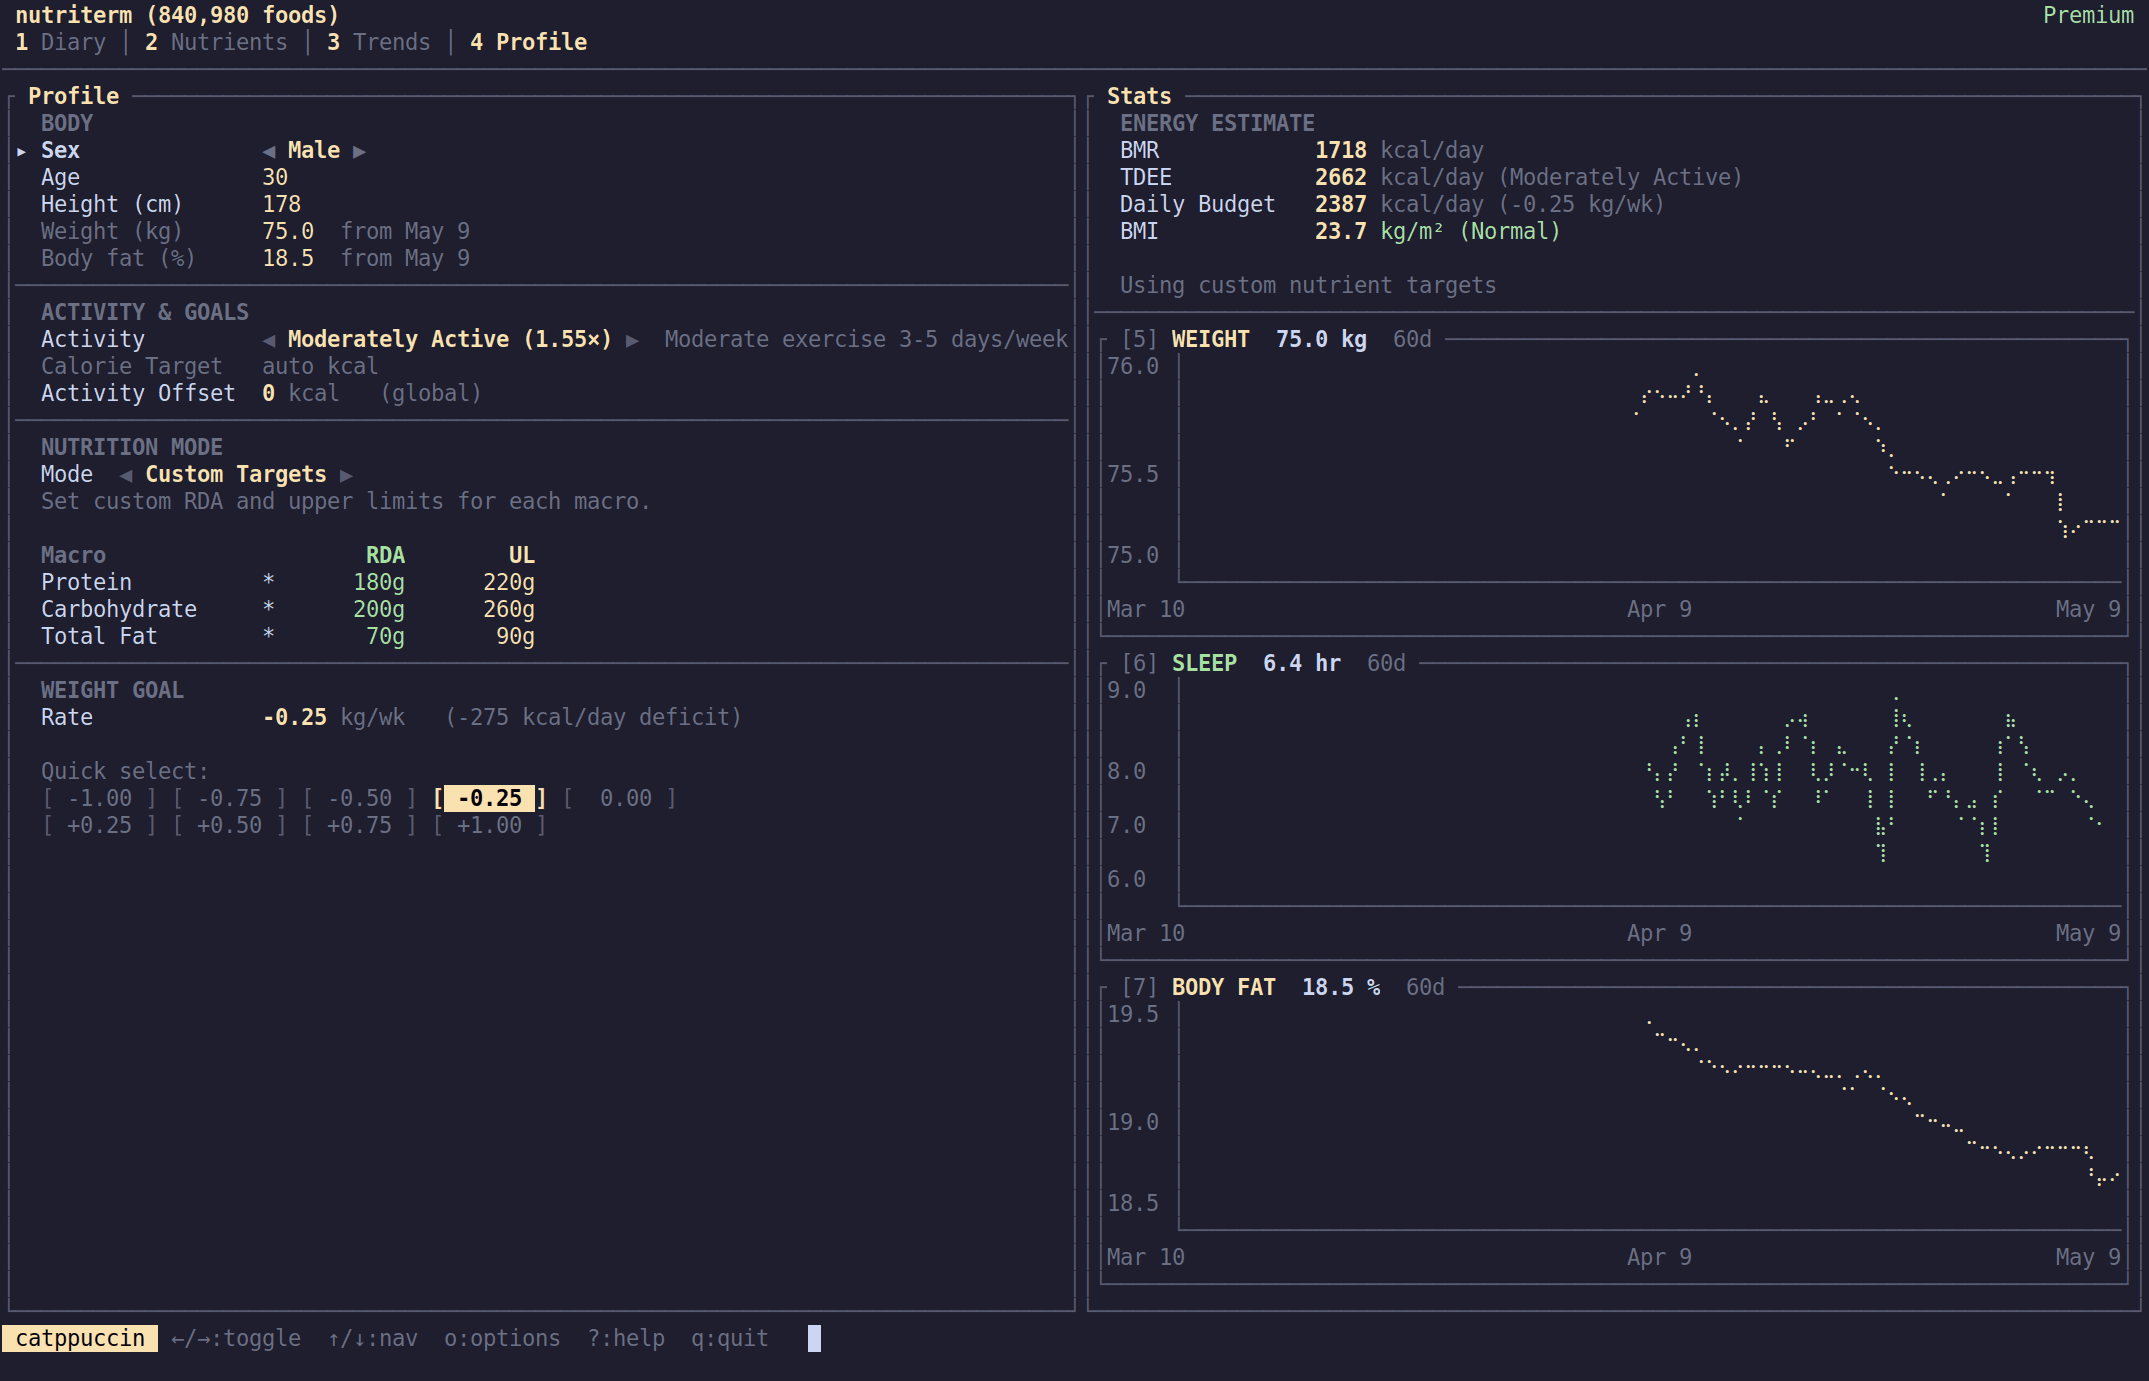
Task: Click Daily Budget 2387 value
Action: [x=1341, y=204]
